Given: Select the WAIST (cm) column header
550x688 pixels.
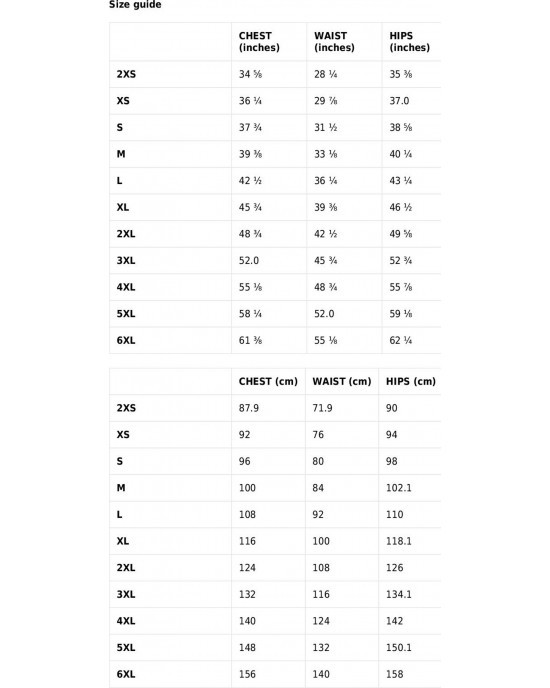Looking at the screenshot, I should click(342, 381).
